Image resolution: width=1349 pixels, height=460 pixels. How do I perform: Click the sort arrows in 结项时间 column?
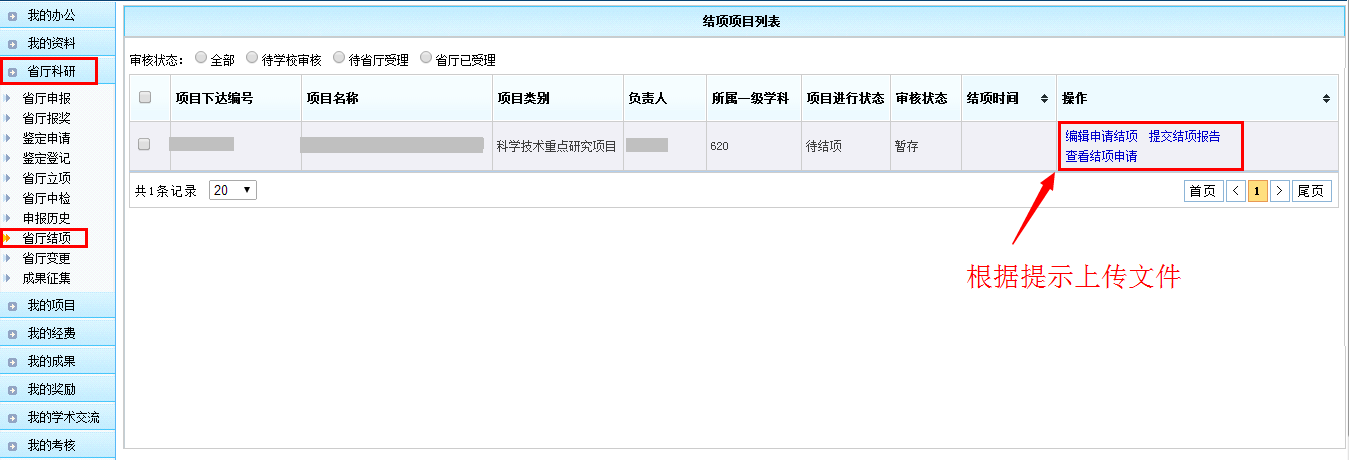click(x=1044, y=99)
